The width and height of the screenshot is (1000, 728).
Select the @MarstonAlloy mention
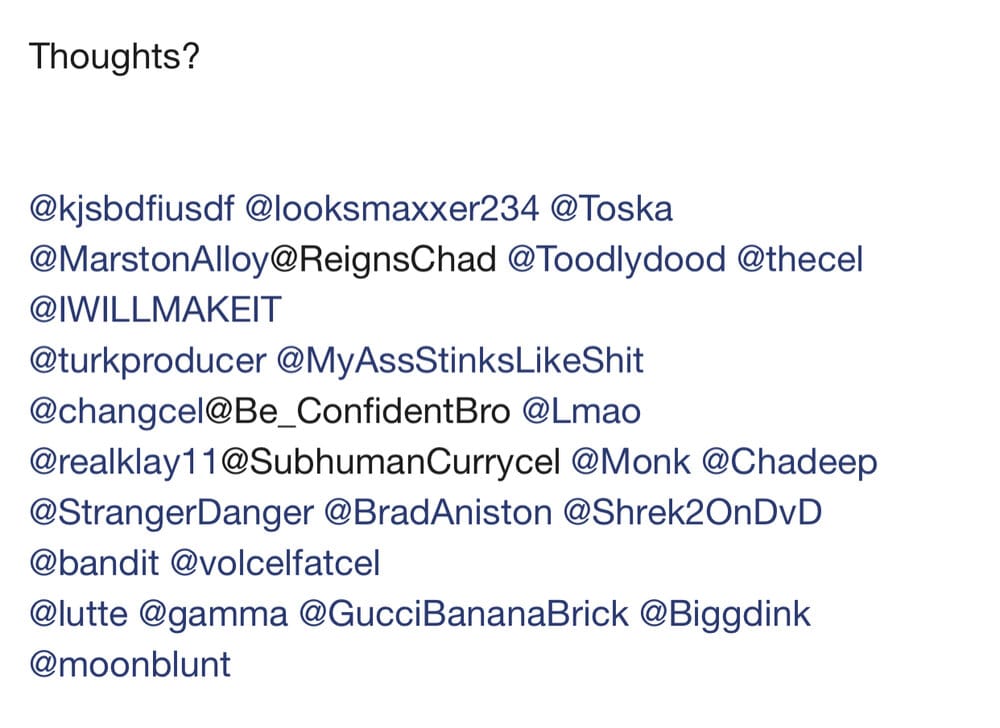tap(150, 261)
